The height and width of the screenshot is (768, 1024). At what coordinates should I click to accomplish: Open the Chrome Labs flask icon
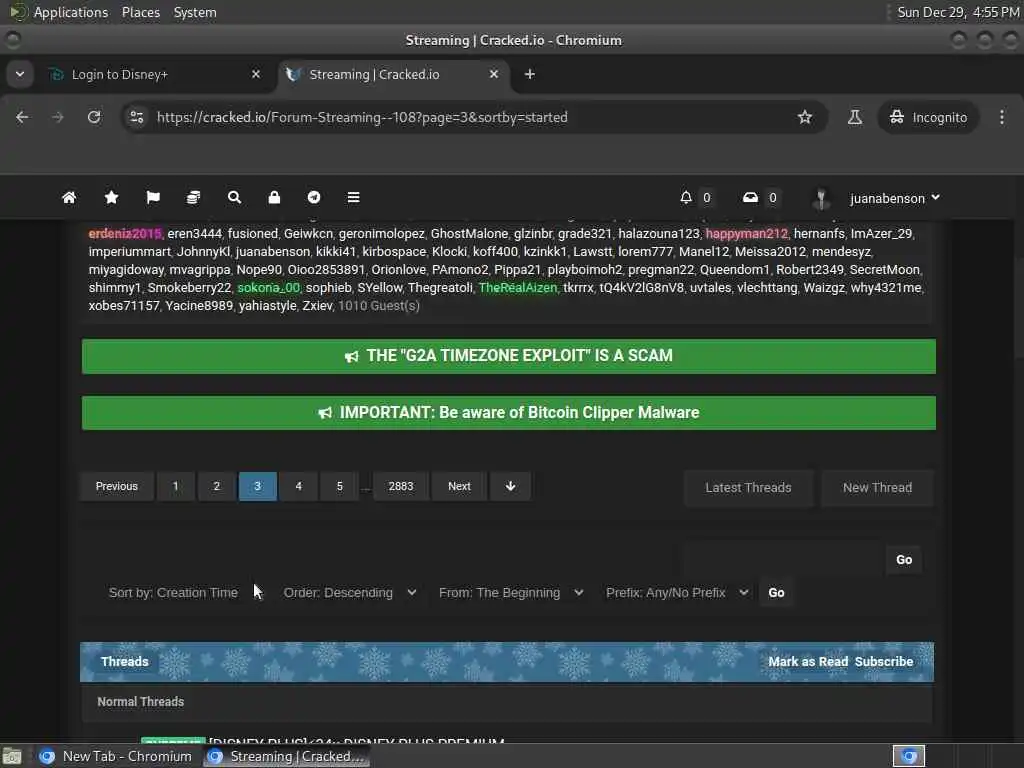coord(854,117)
